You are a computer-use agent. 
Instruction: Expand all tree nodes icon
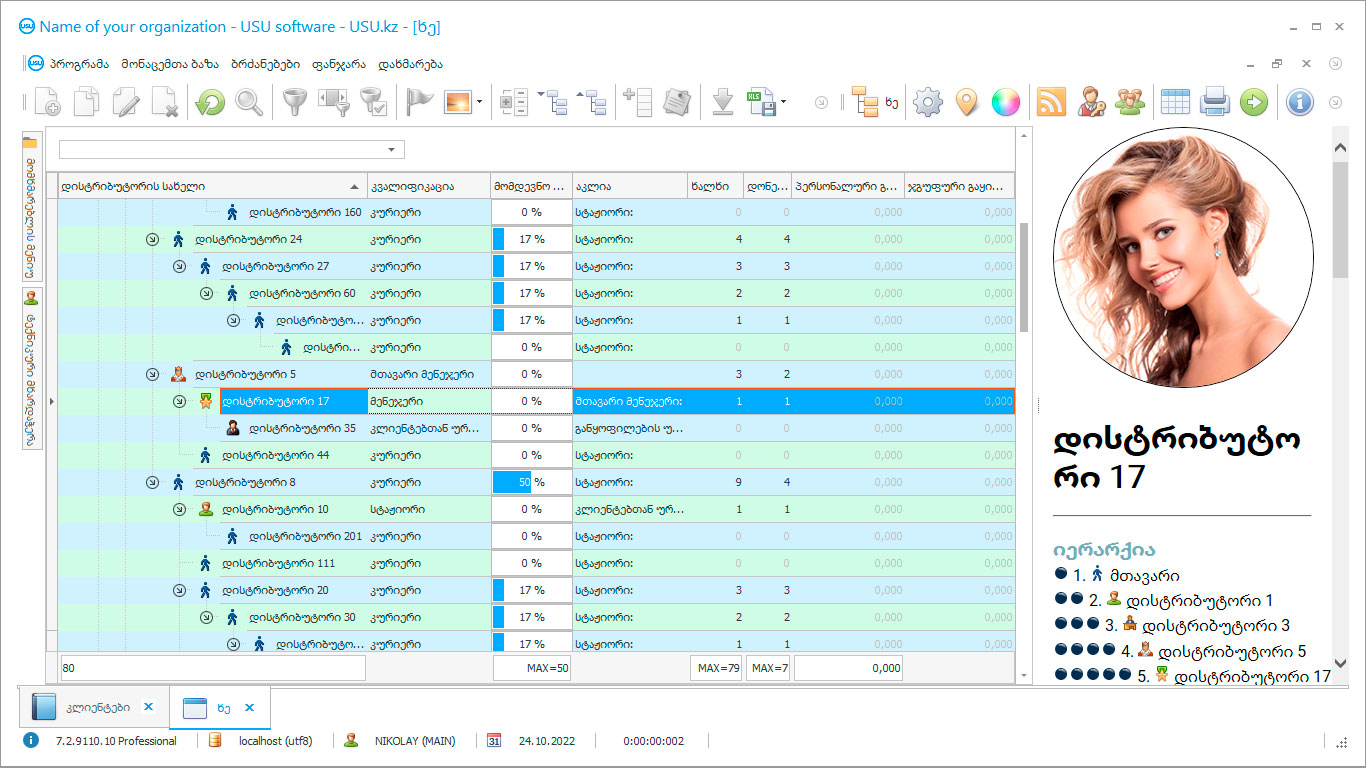pos(552,102)
